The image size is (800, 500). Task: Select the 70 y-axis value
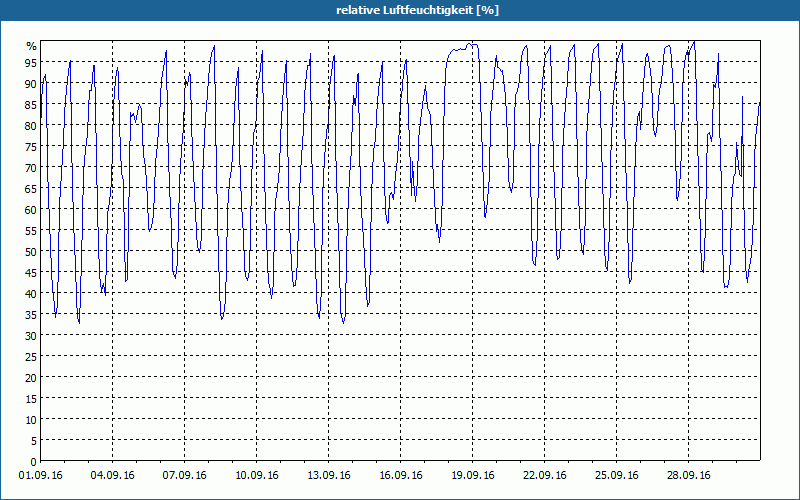(31, 168)
